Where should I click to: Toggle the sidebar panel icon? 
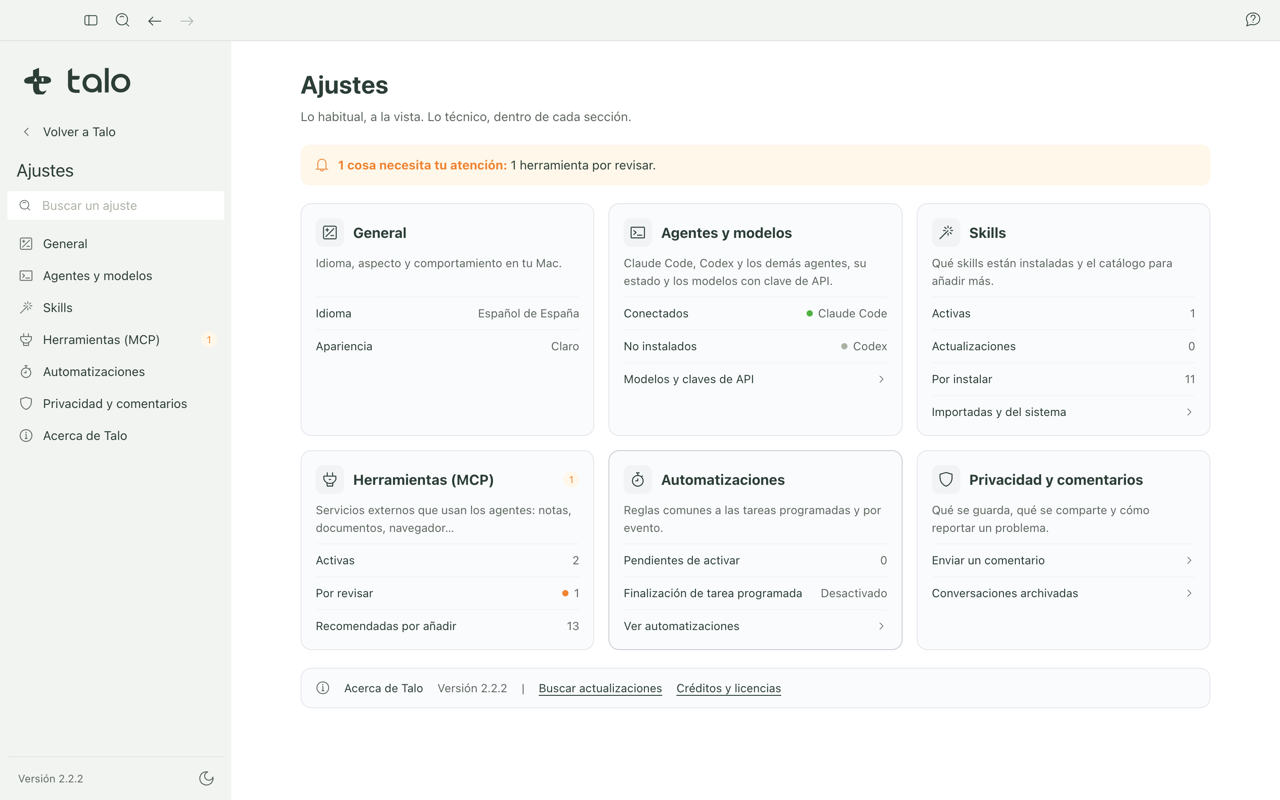91,20
